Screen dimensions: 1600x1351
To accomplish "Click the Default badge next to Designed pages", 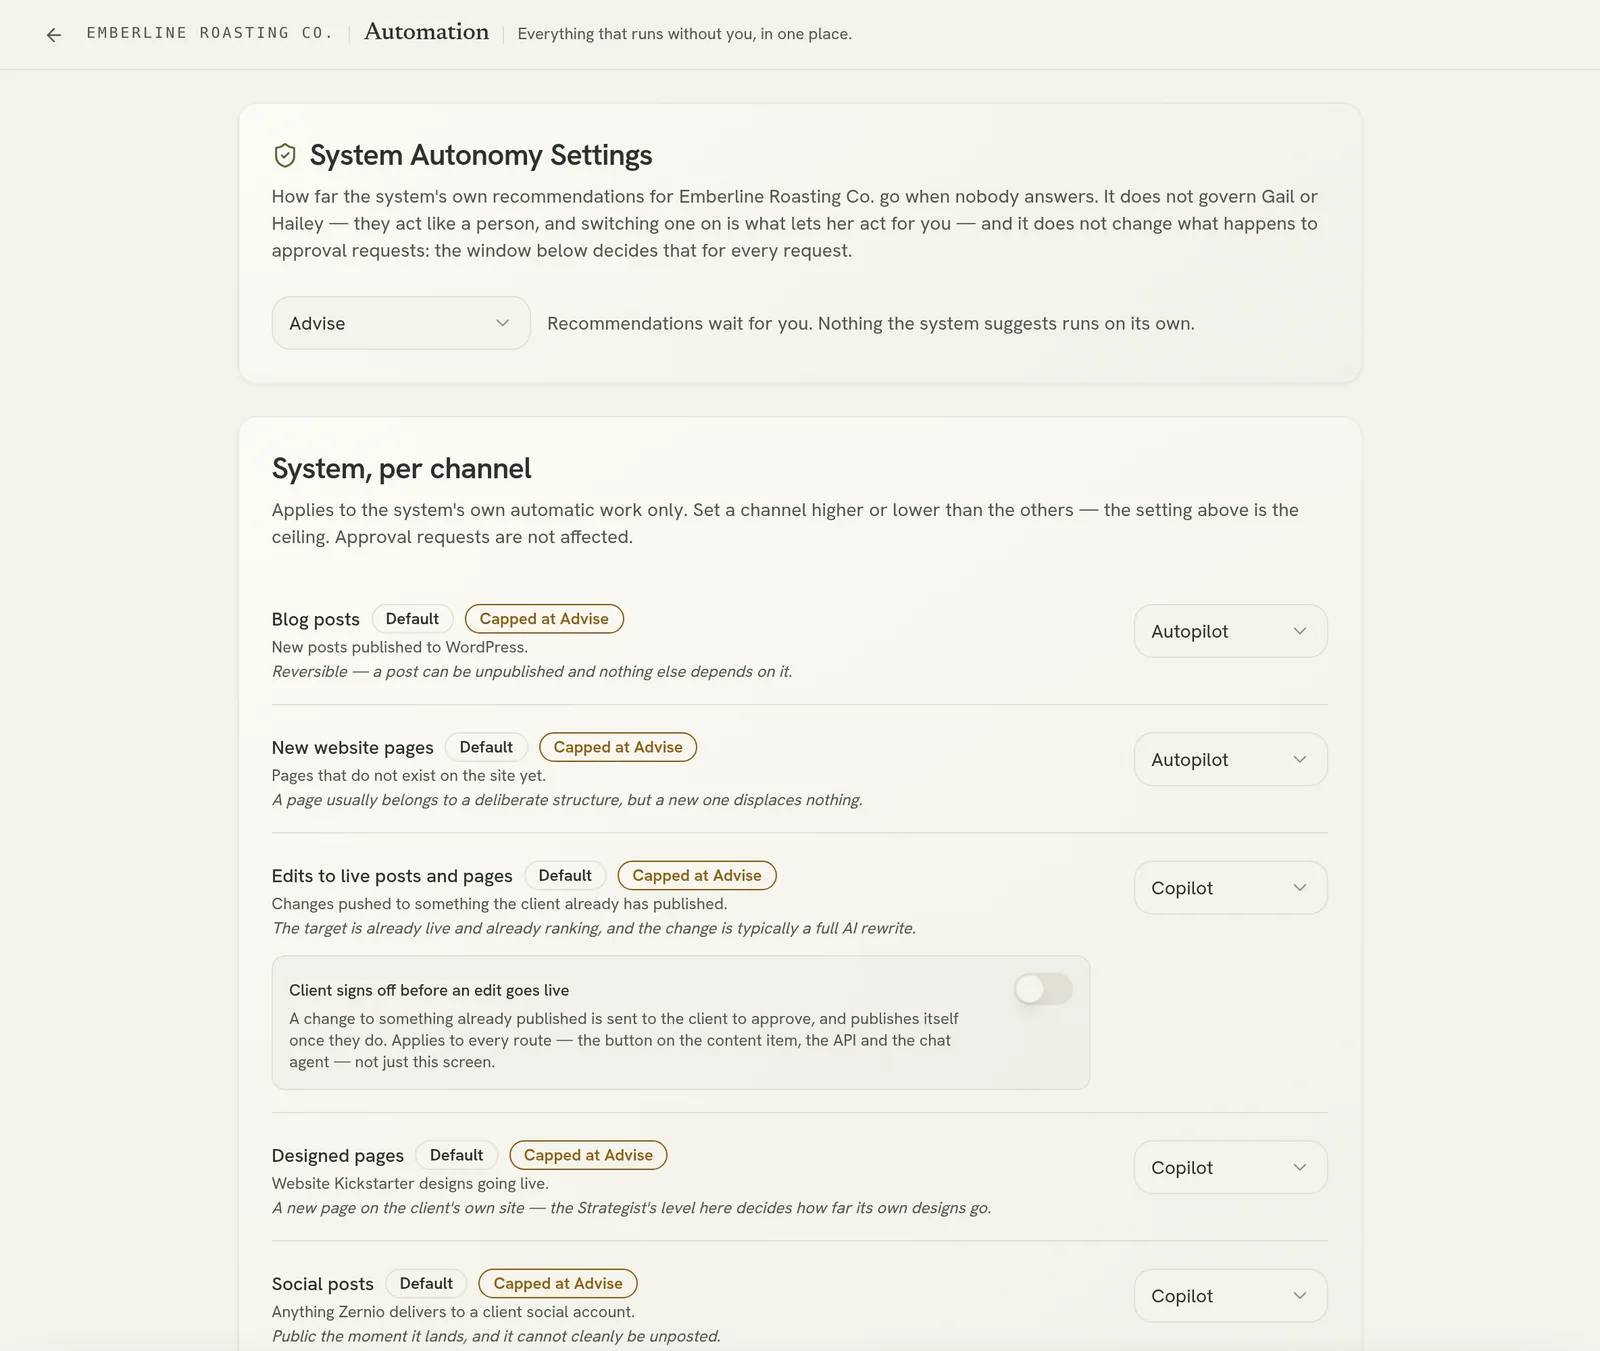I will pos(457,1155).
